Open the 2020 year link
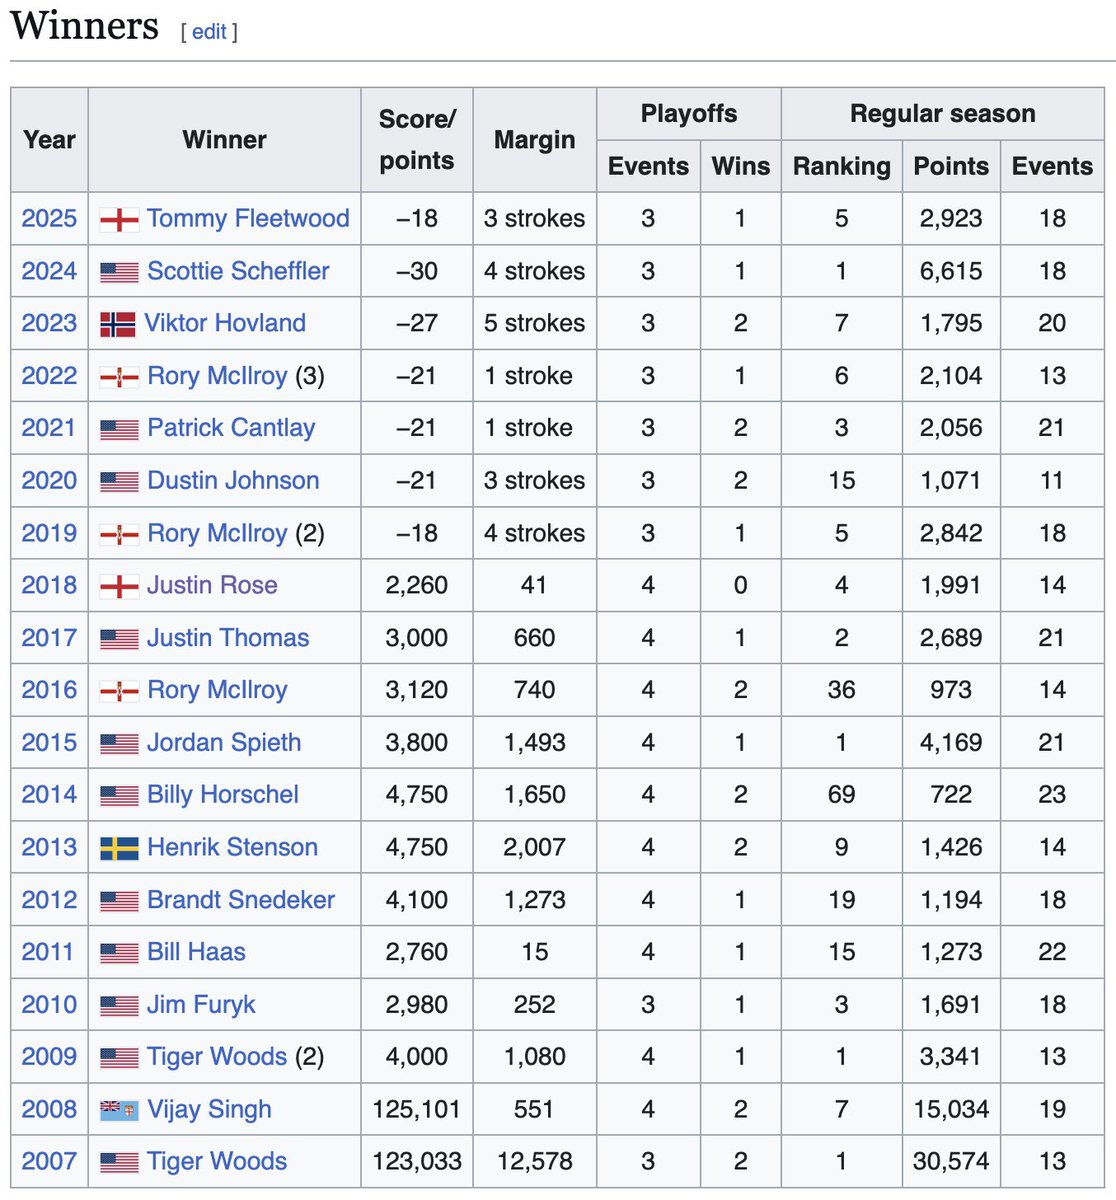This screenshot has width=1116, height=1200. pyautogui.click(x=49, y=480)
